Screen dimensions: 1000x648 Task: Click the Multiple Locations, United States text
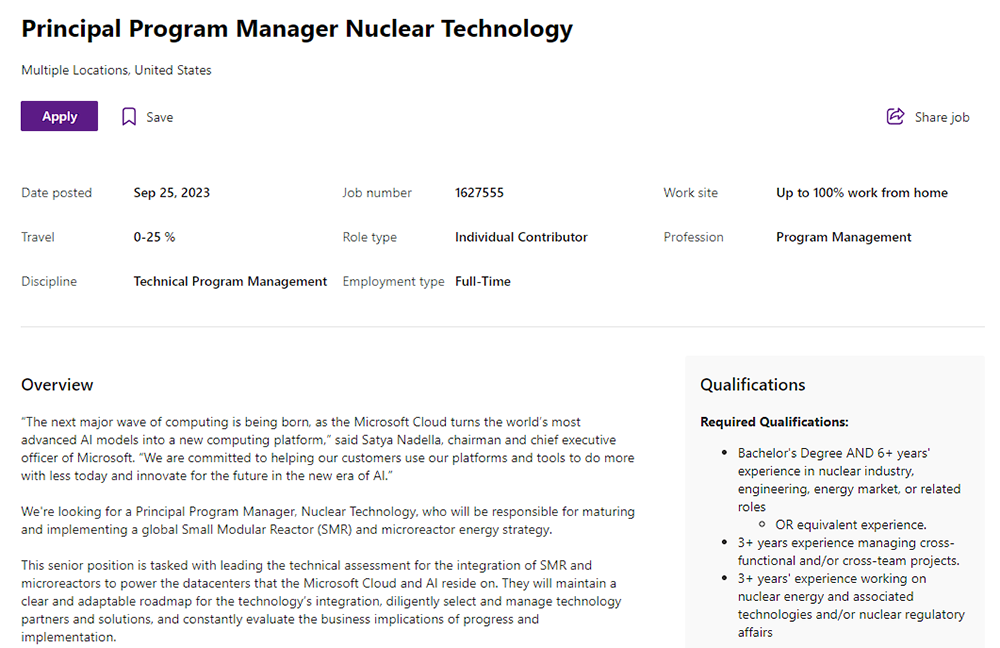pos(116,70)
